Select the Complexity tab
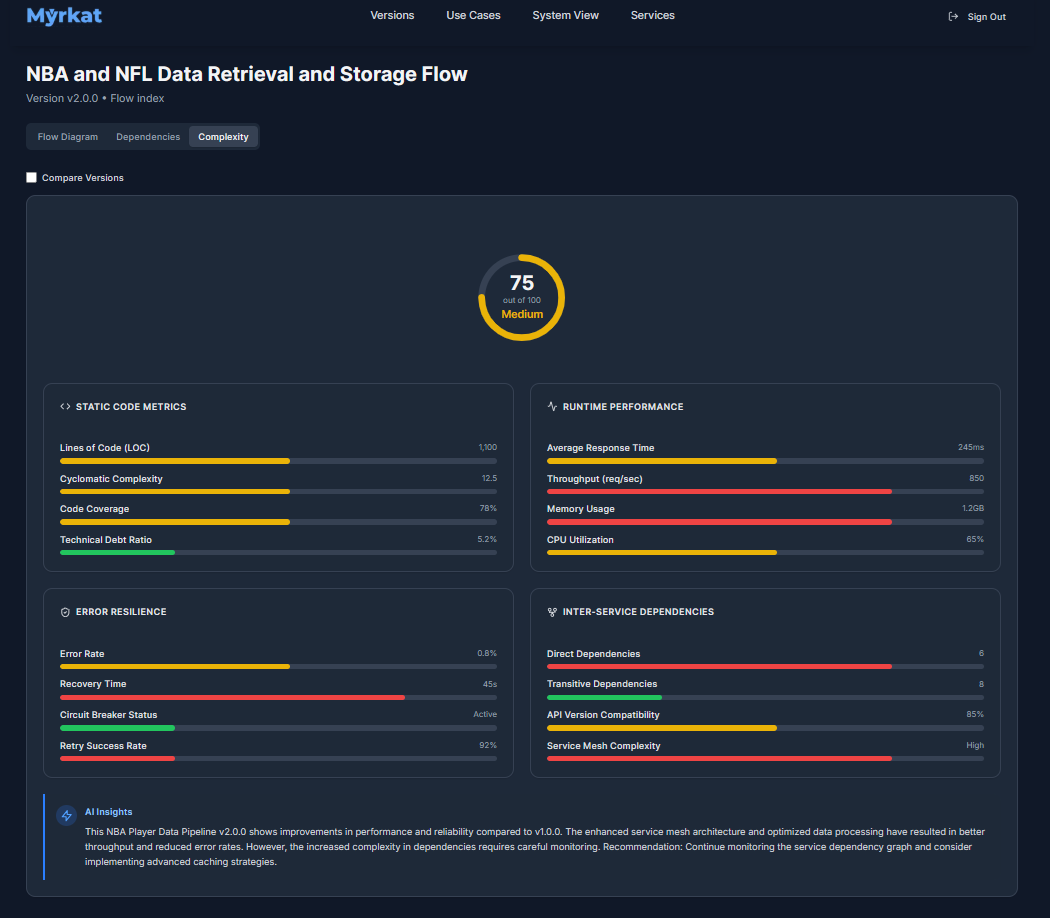The width and height of the screenshot is (1050, 918). click(224, 137)
